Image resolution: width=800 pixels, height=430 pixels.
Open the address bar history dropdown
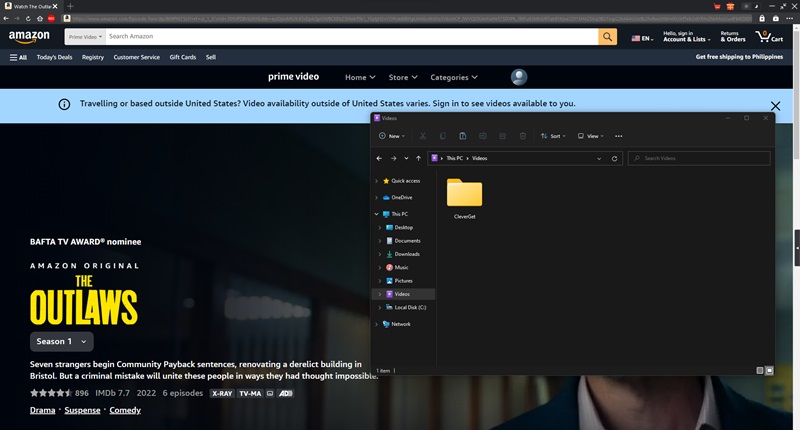599,159
